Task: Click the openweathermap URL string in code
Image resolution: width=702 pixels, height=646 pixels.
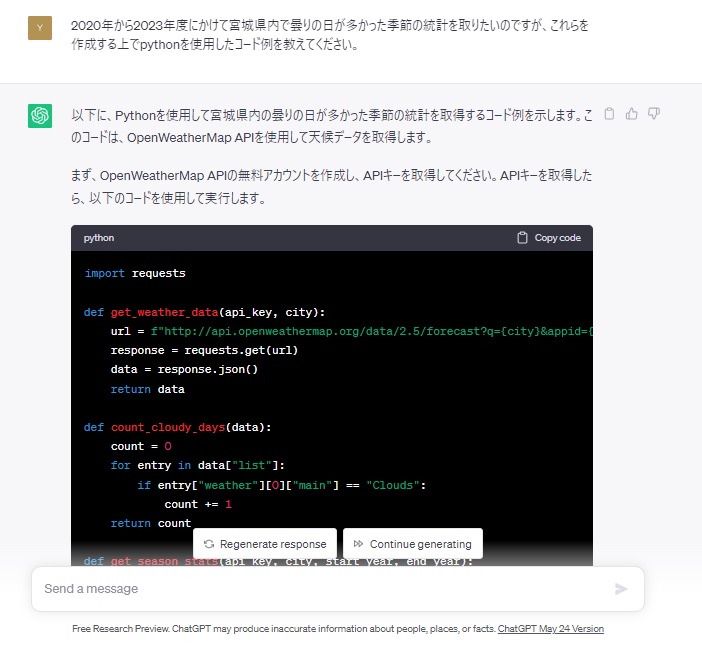Action: [372, 331]
